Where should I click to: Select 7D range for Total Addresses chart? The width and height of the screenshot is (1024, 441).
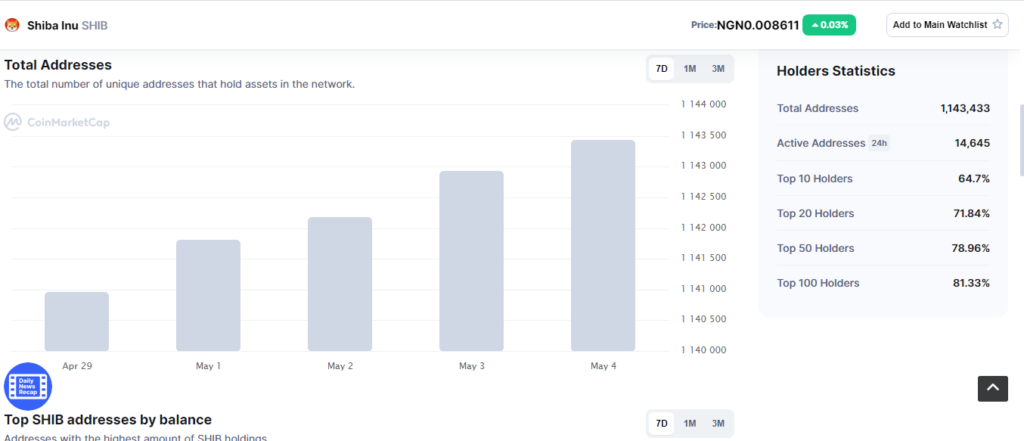[x=662, y=69]
